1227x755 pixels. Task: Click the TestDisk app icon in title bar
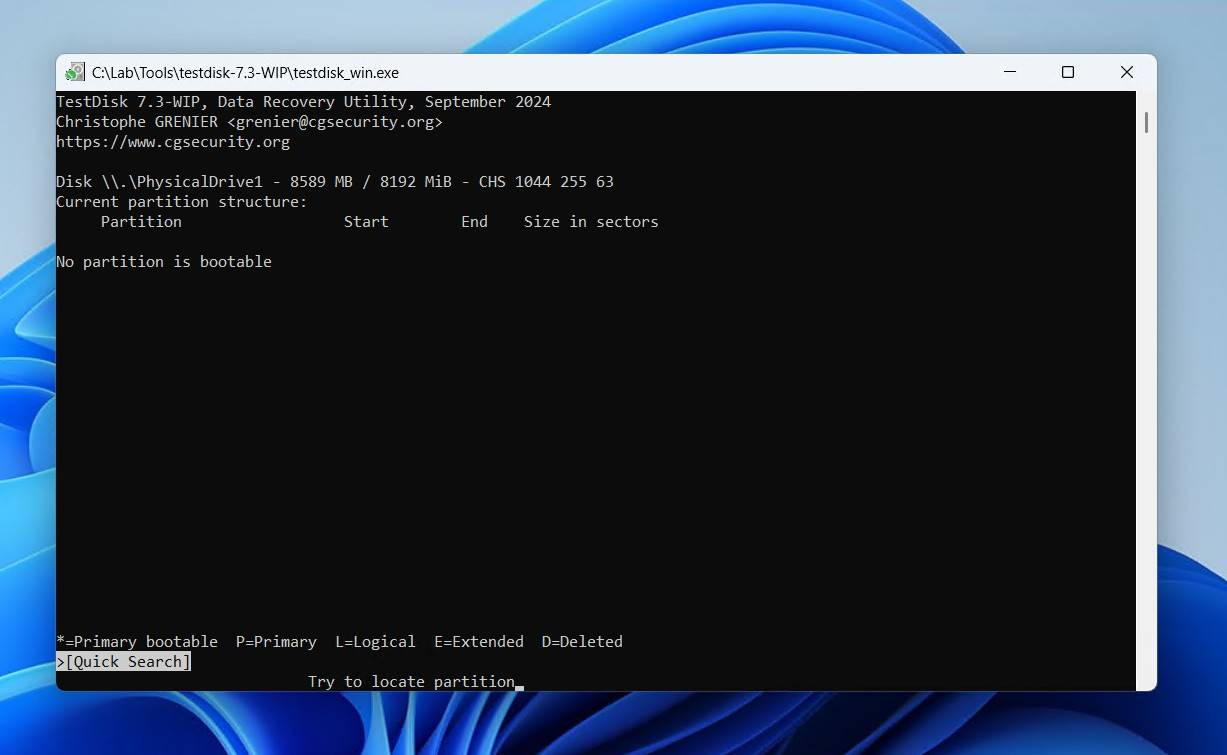pos(75,72)
